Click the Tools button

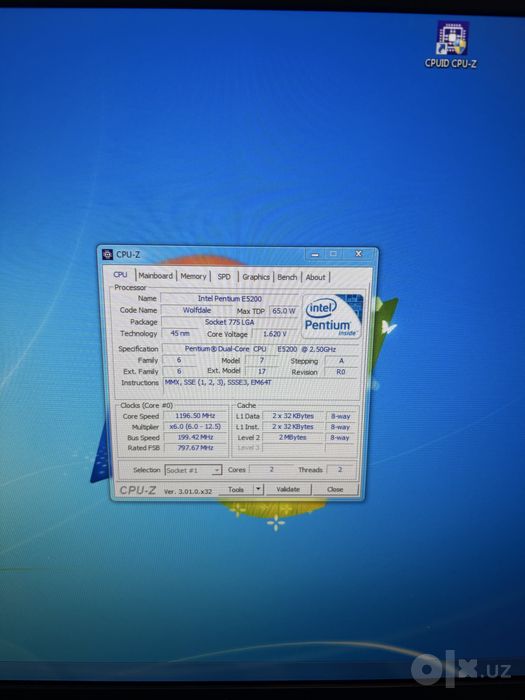pos(236,489)
